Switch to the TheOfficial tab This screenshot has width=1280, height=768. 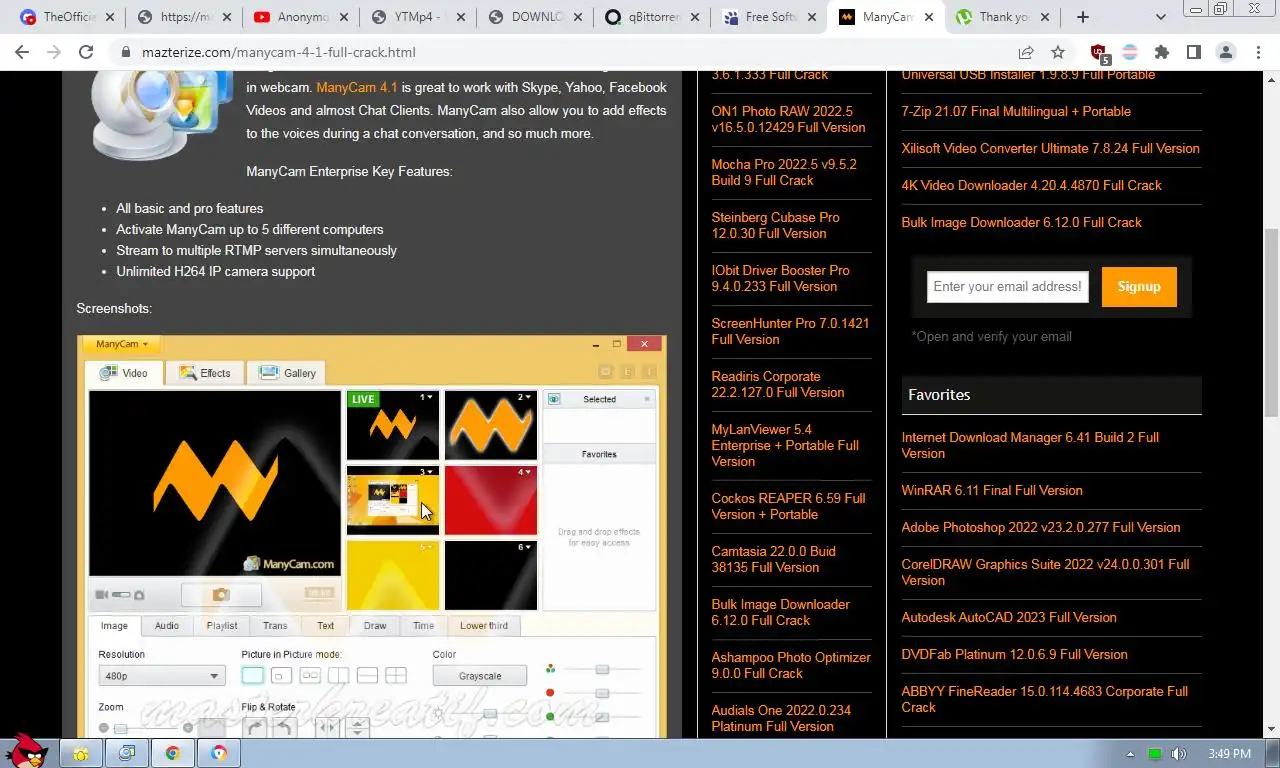point(69,17)
